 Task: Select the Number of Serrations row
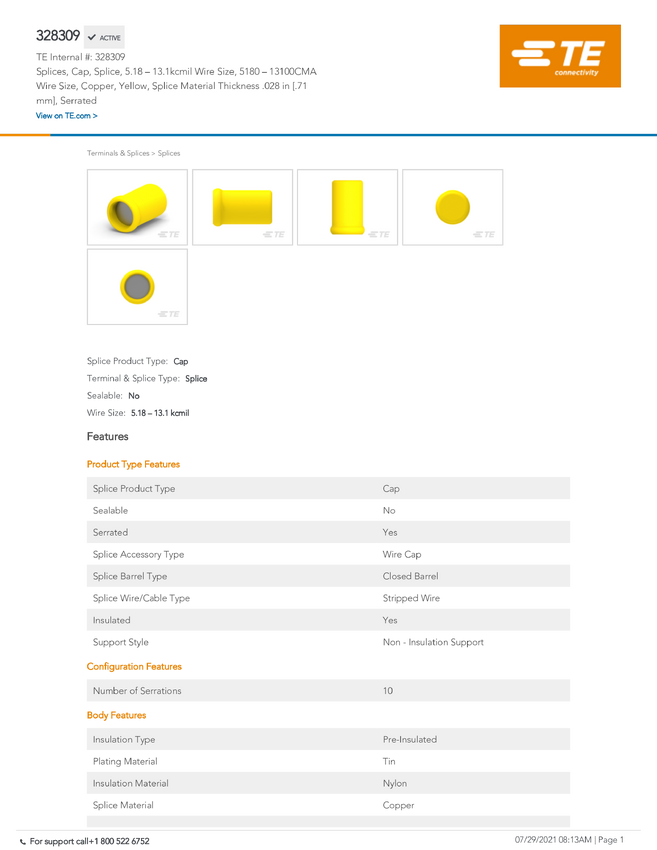coord(328,691)
